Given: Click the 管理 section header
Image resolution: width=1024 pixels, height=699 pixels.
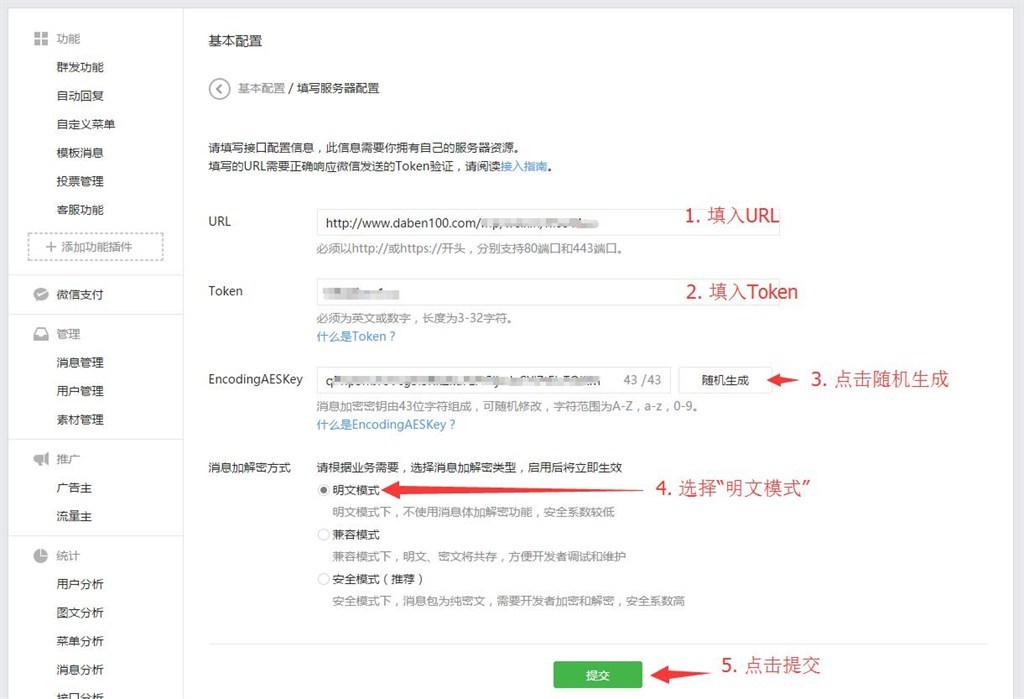Looking at the screenshot, I should point(68,334).
